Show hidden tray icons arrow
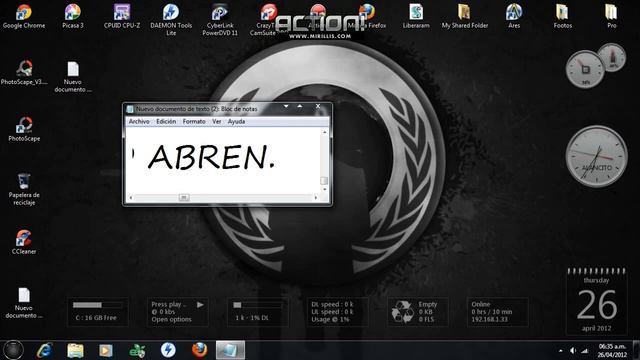Screen dimensions: 640x360 [x=560, y=350]
